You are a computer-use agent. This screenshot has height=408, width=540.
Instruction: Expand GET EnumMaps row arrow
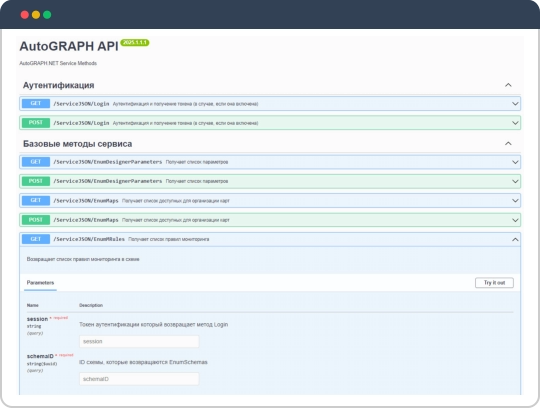click(515, 201)
